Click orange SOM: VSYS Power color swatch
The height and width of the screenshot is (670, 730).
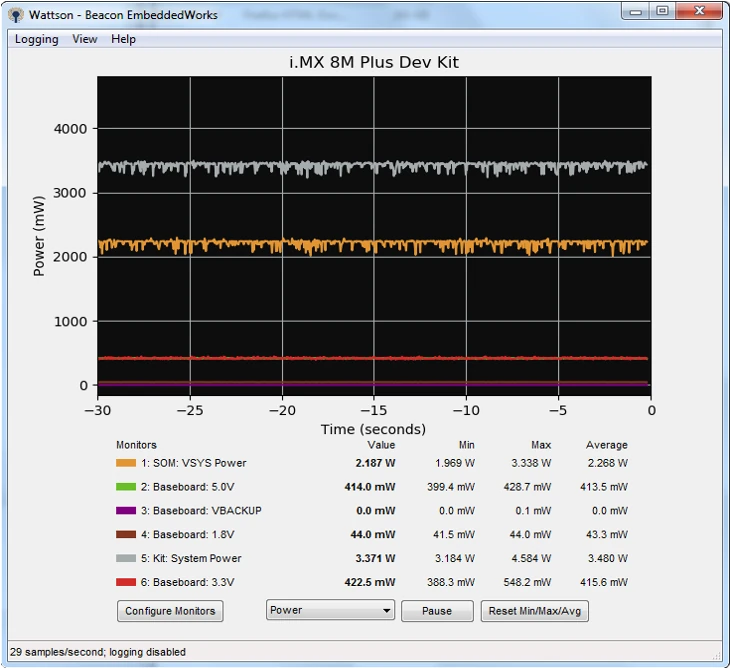coord(126,463)
